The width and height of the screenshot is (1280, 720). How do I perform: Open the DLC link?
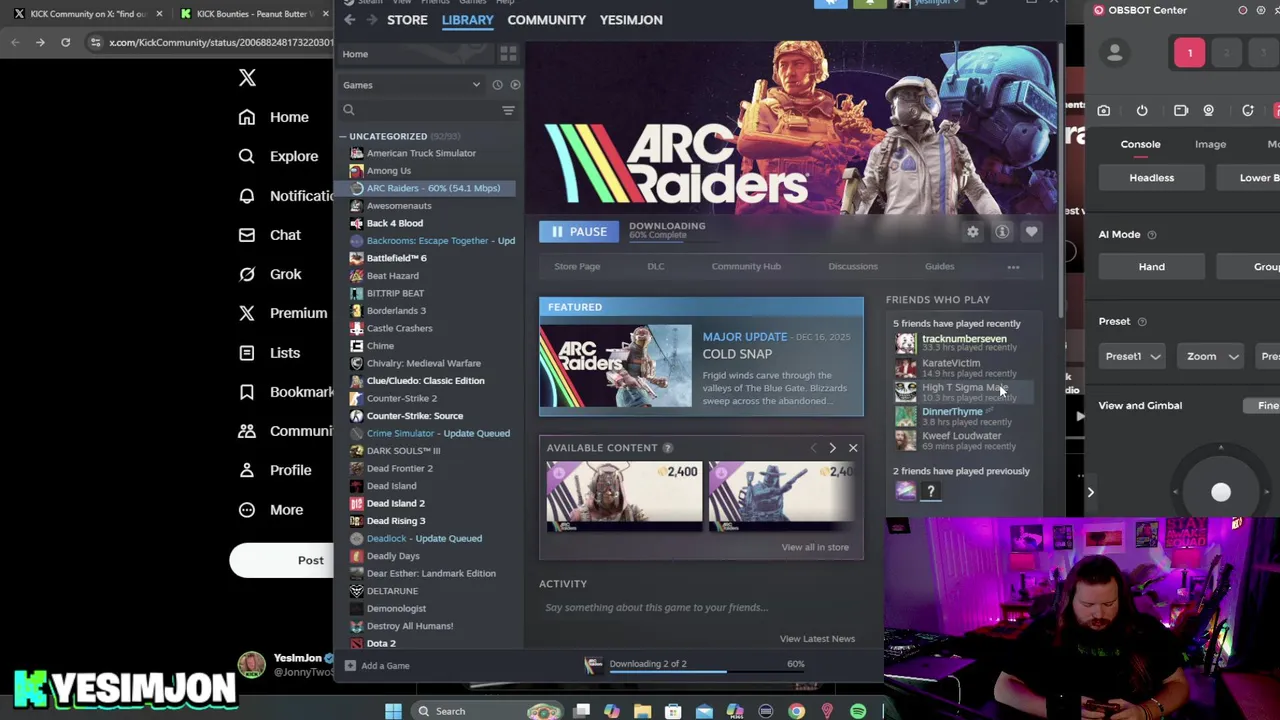[x=655, y=266]
